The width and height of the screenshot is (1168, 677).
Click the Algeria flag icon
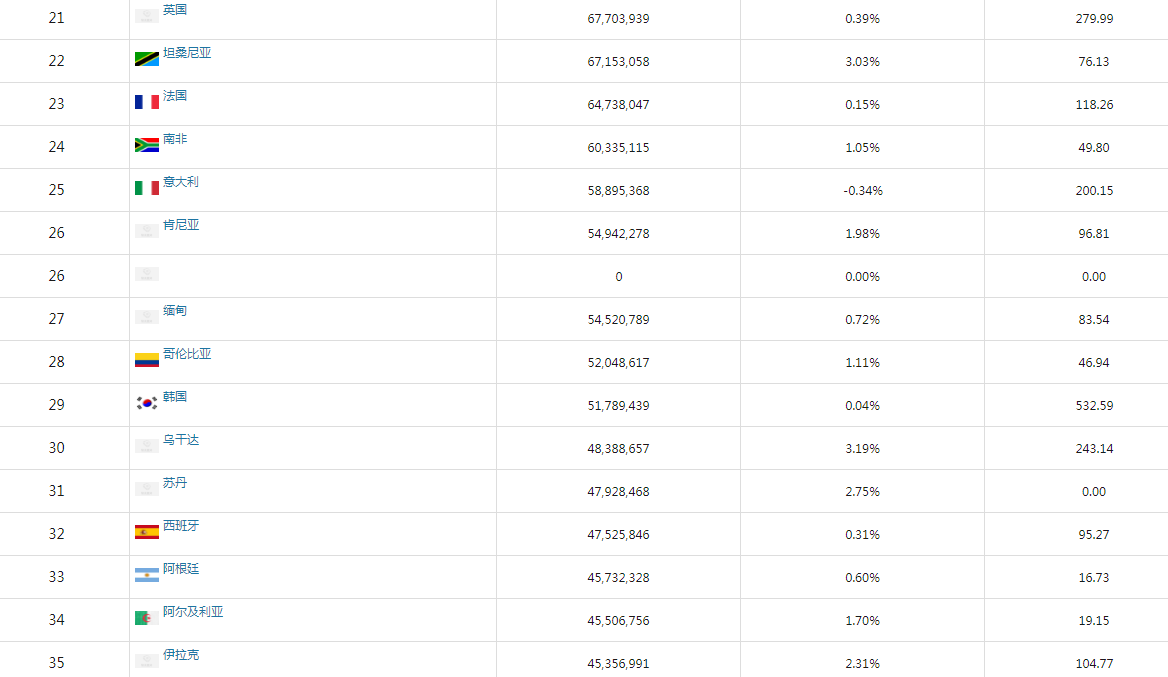147,618
